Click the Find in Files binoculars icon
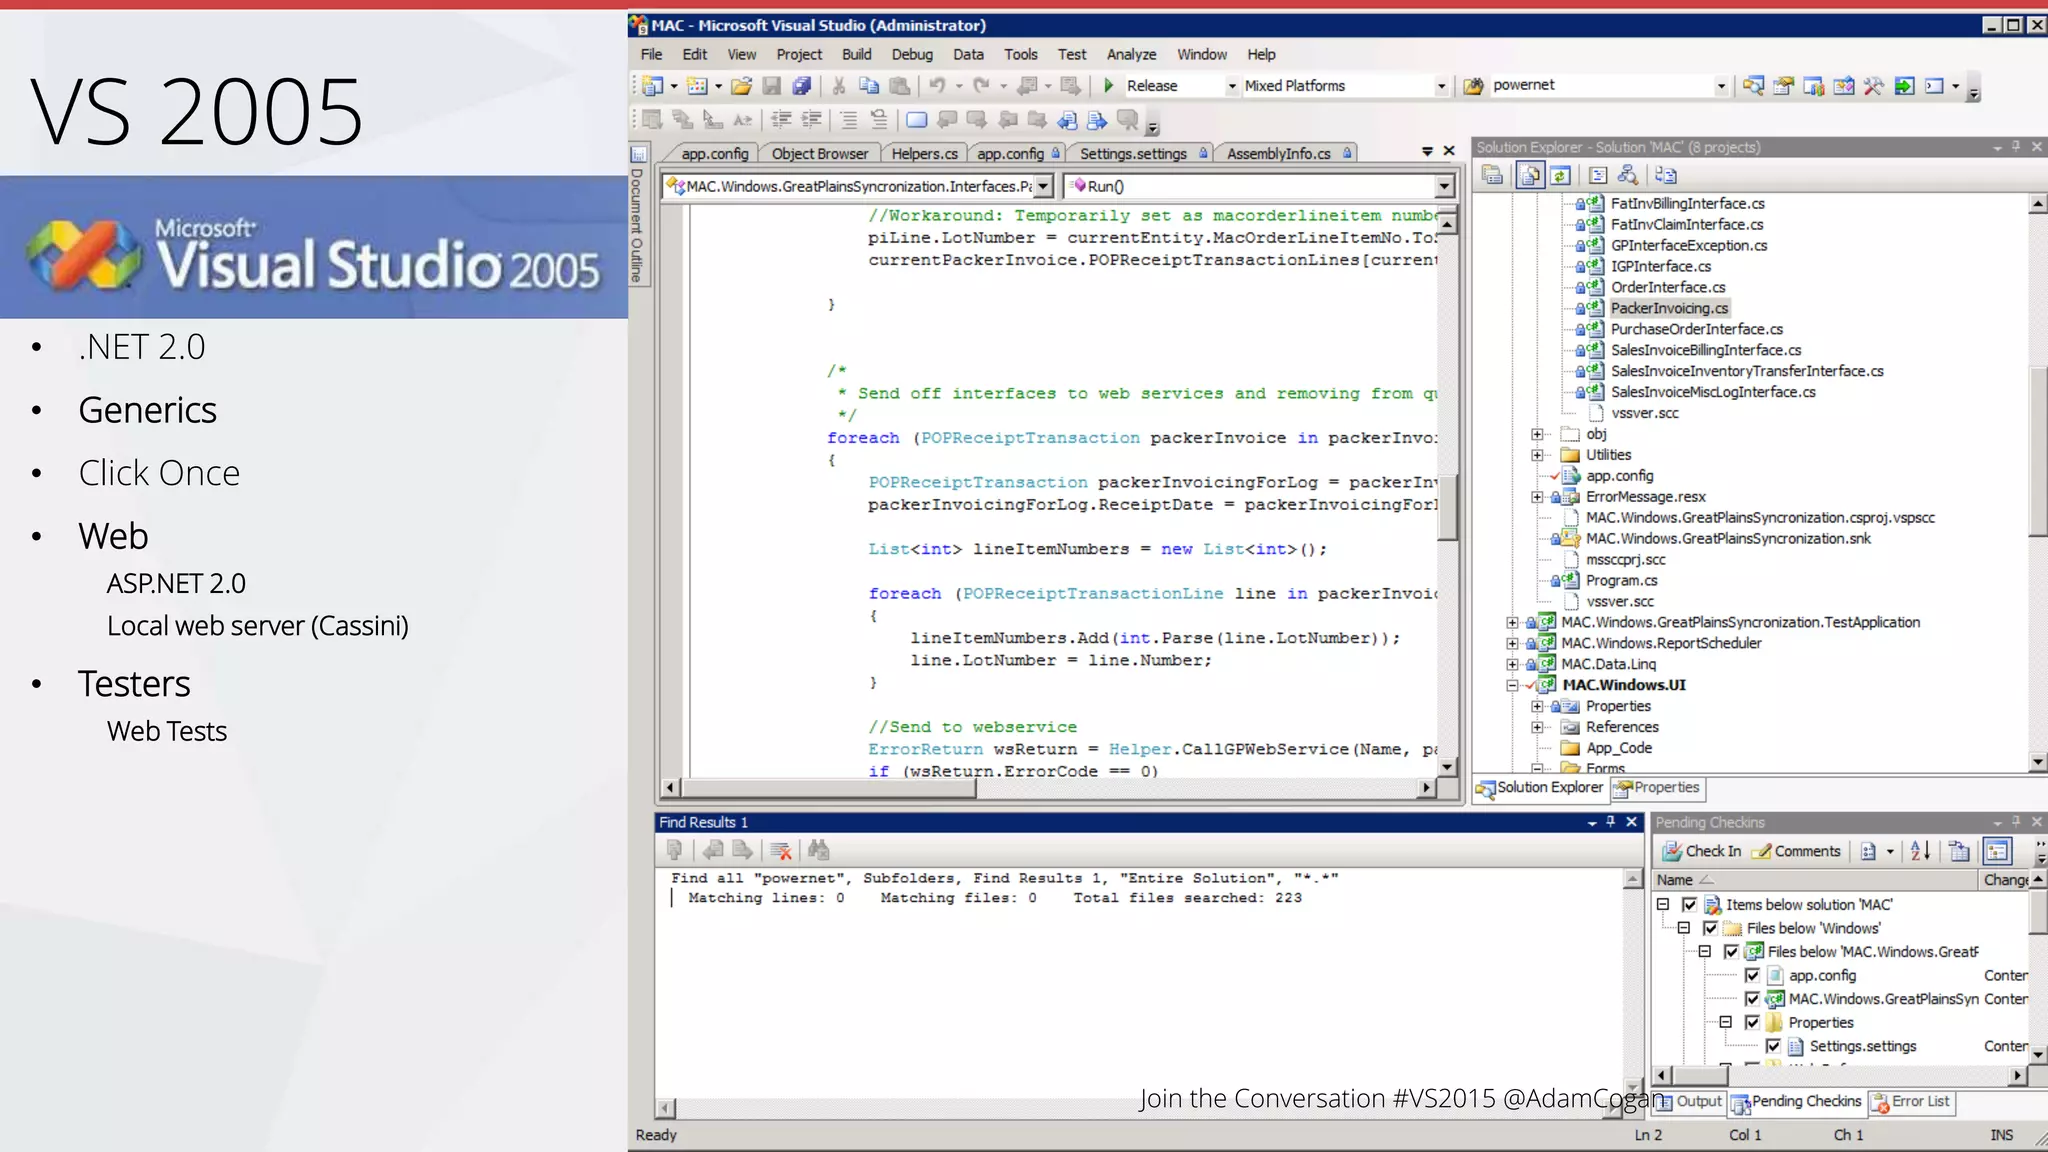The height and width of the screenshot is (1152, 2048). tap(1473, 86)
